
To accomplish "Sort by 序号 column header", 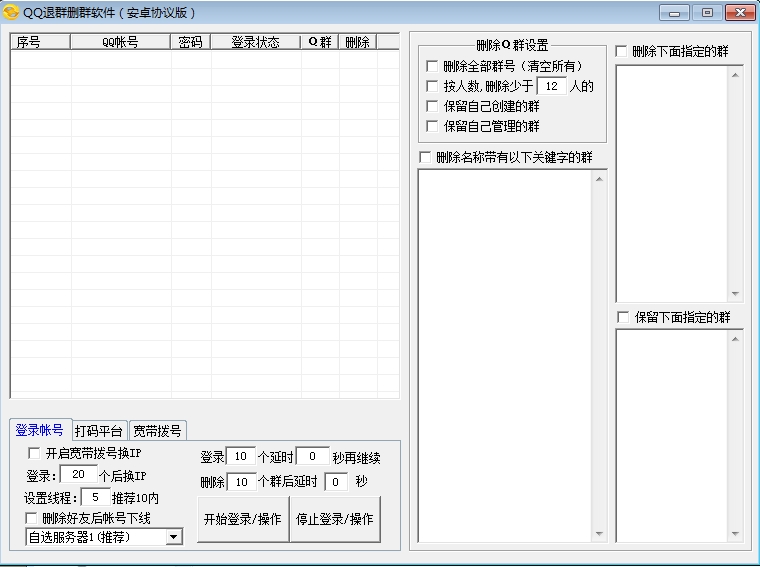I will pyautogui.click(x=40, y=42).
